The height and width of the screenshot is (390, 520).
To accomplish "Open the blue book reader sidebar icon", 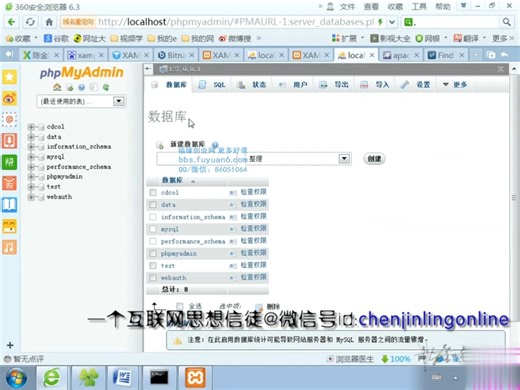I will click(9, 205).
